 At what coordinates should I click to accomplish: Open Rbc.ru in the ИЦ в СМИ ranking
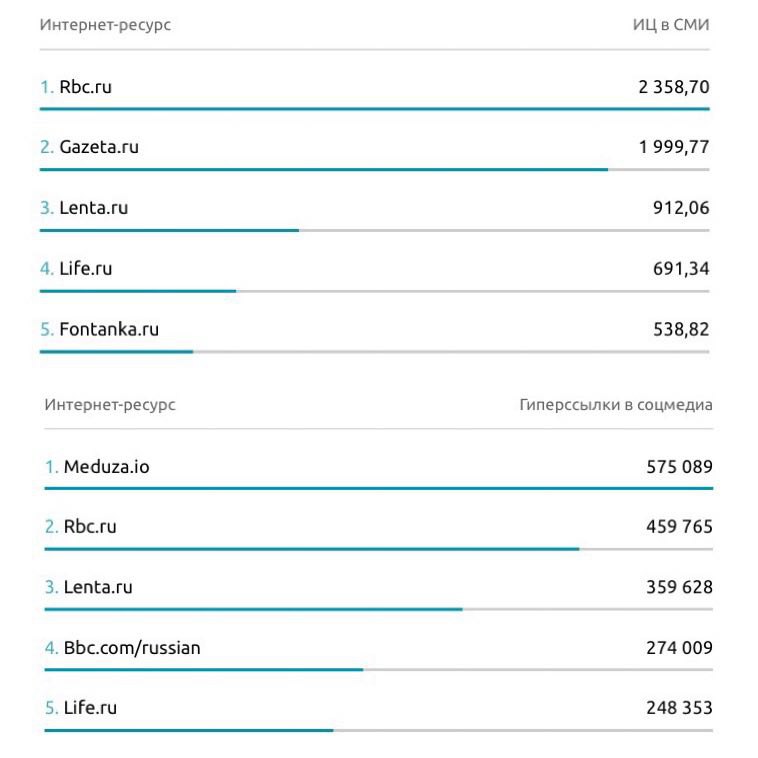85,87
